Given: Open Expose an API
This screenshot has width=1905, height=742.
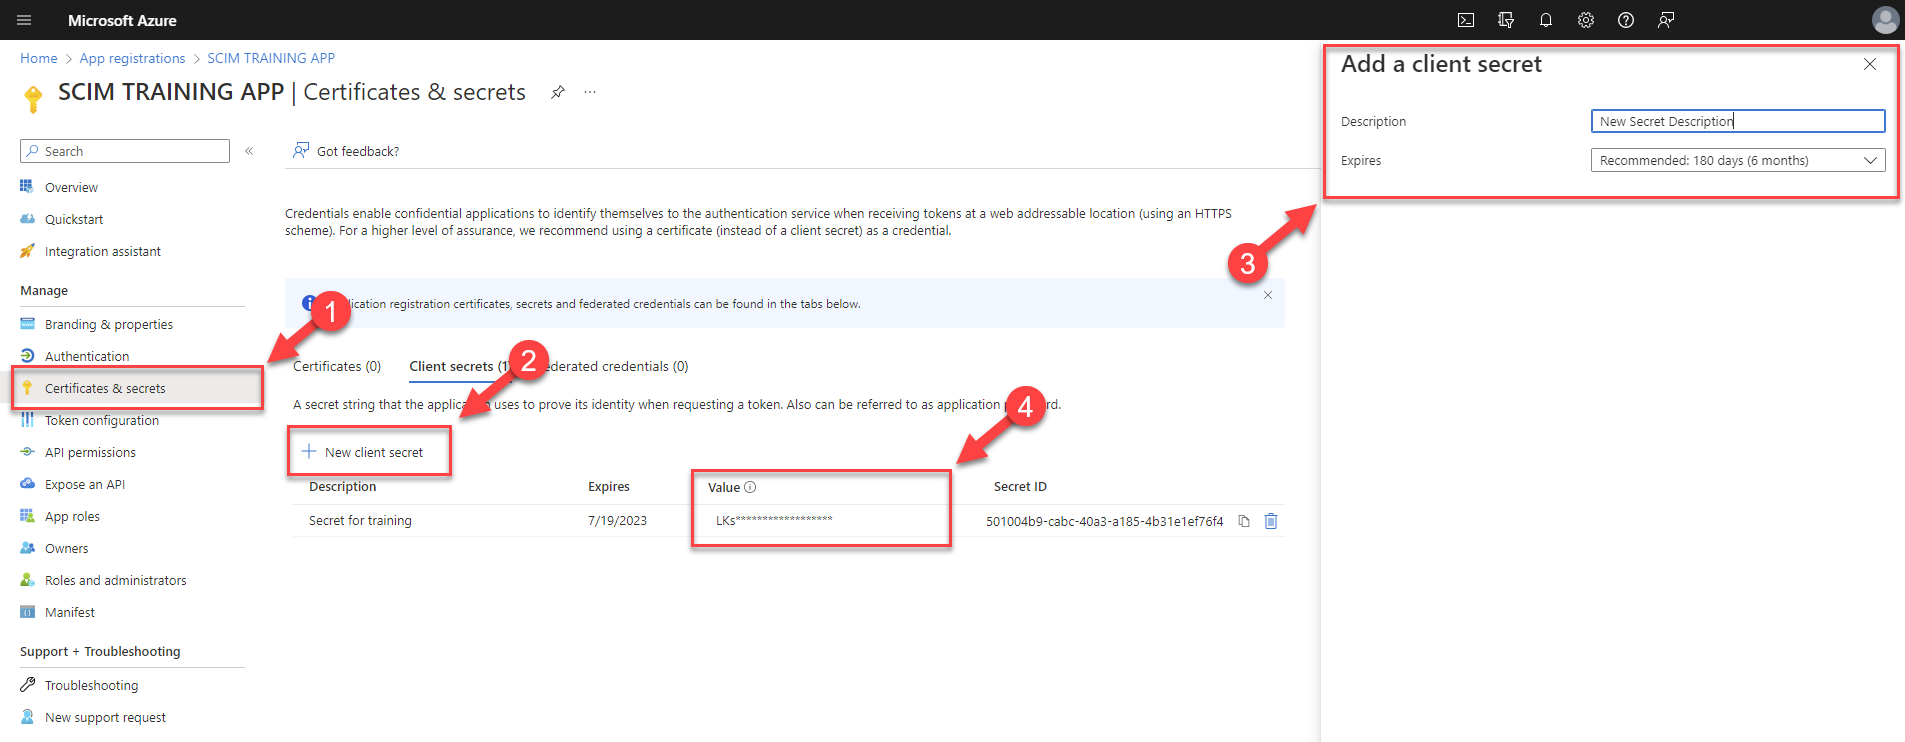Looking at the screenshot, I should click(85, 484).
